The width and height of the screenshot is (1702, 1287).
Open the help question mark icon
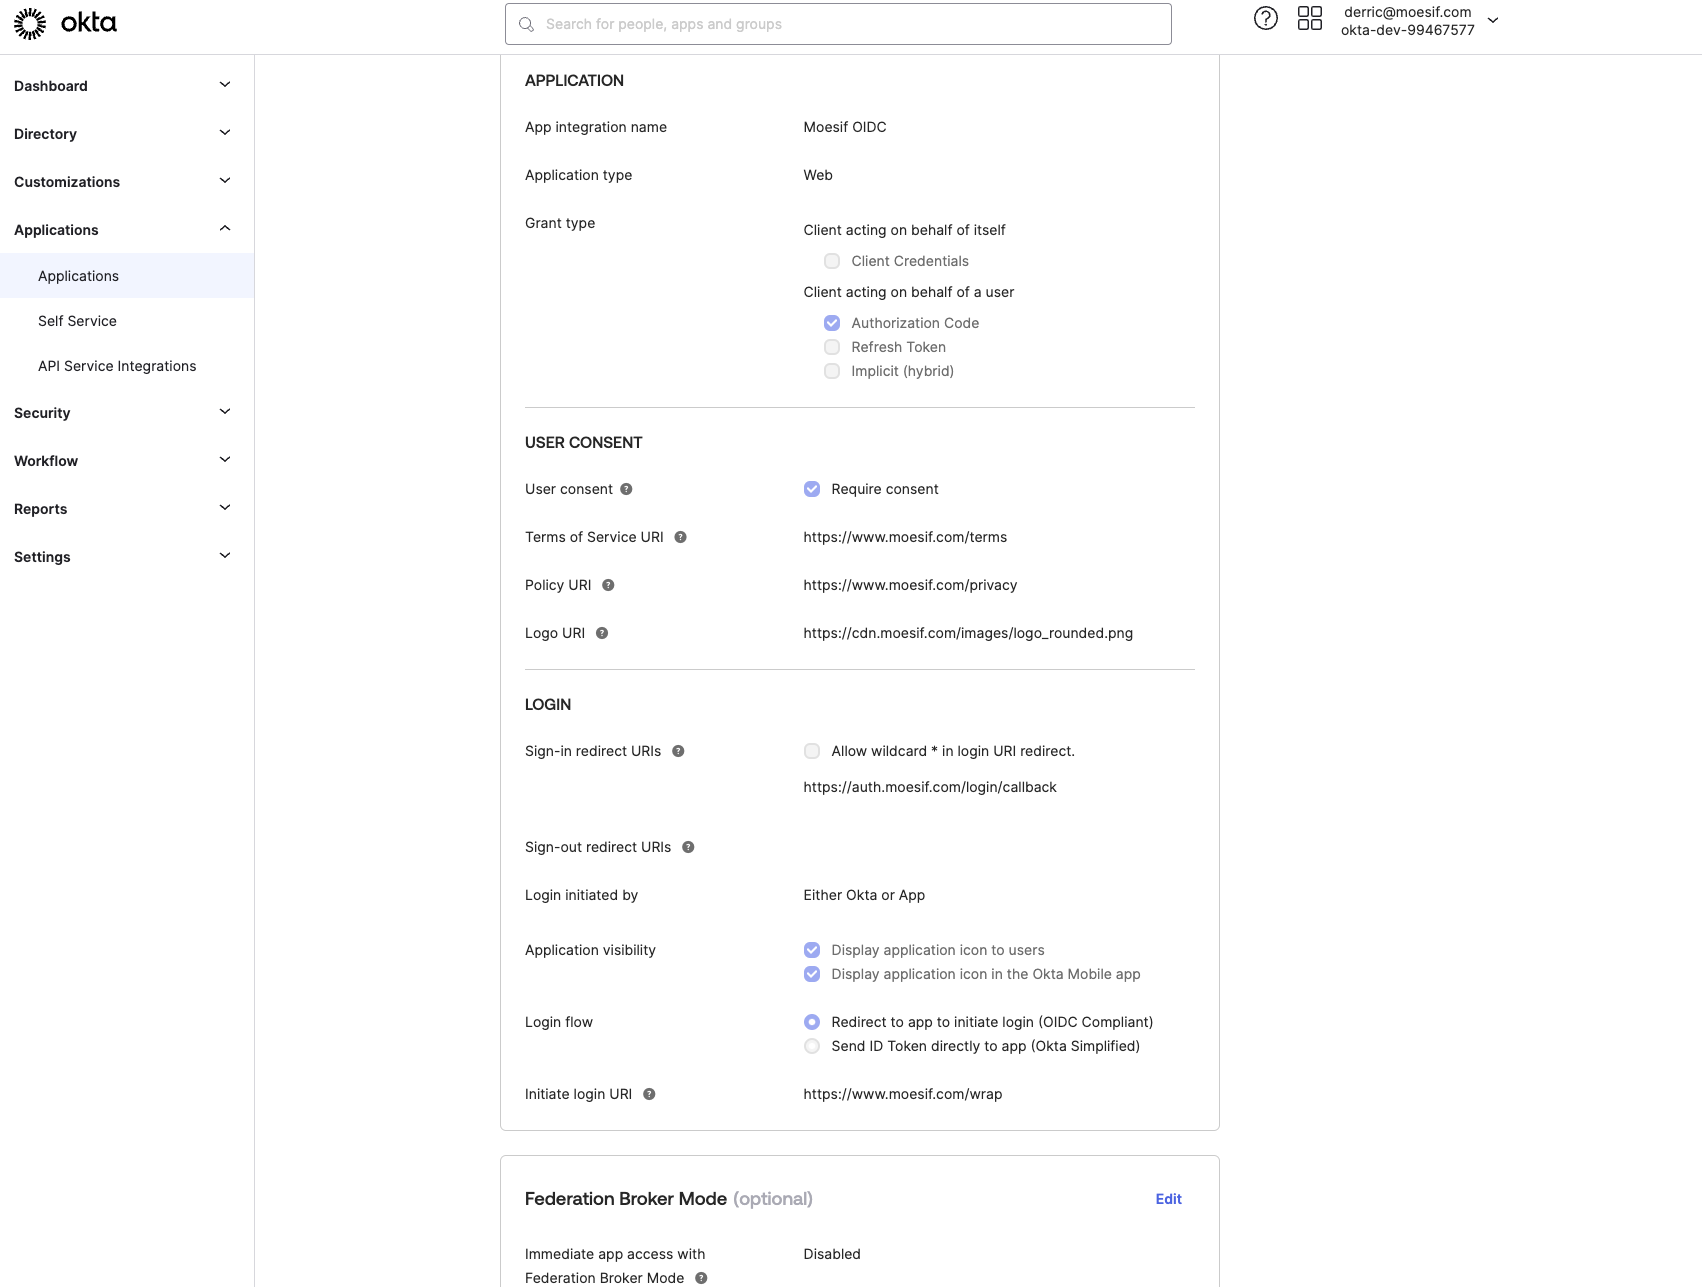(1265, 17)
